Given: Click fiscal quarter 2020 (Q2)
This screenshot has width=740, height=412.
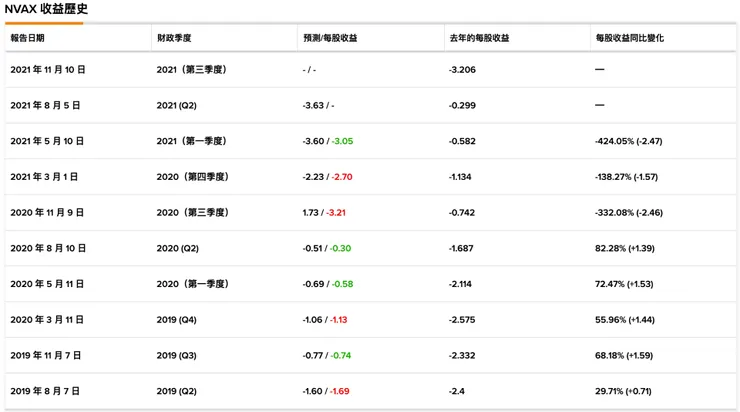Looking at the screenshot, I should 177,248.
